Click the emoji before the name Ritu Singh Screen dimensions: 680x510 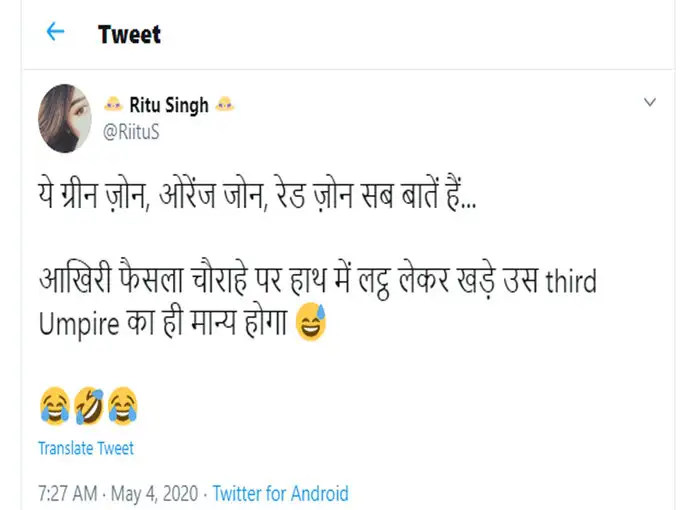113,105
